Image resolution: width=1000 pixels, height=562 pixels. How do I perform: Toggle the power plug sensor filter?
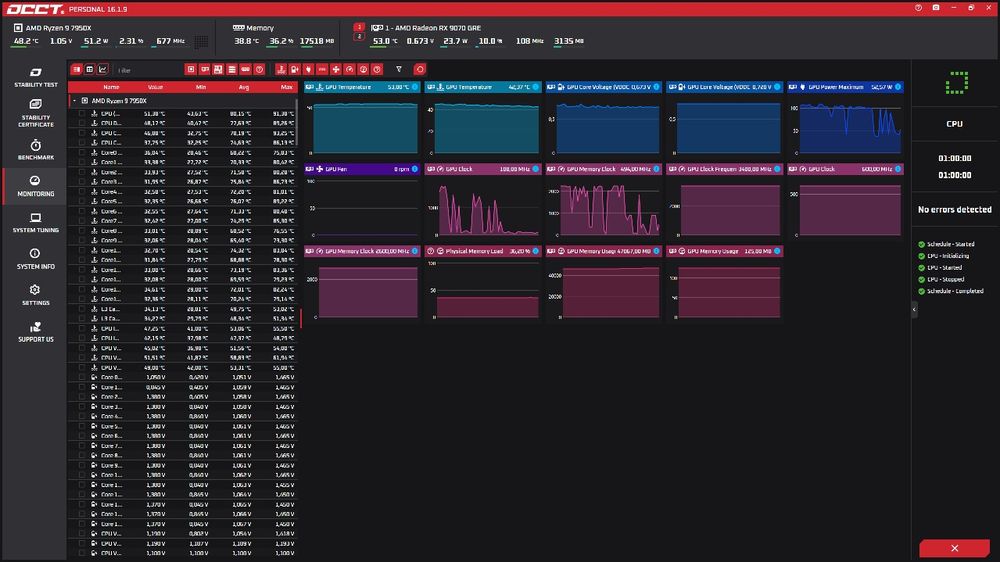309,70
